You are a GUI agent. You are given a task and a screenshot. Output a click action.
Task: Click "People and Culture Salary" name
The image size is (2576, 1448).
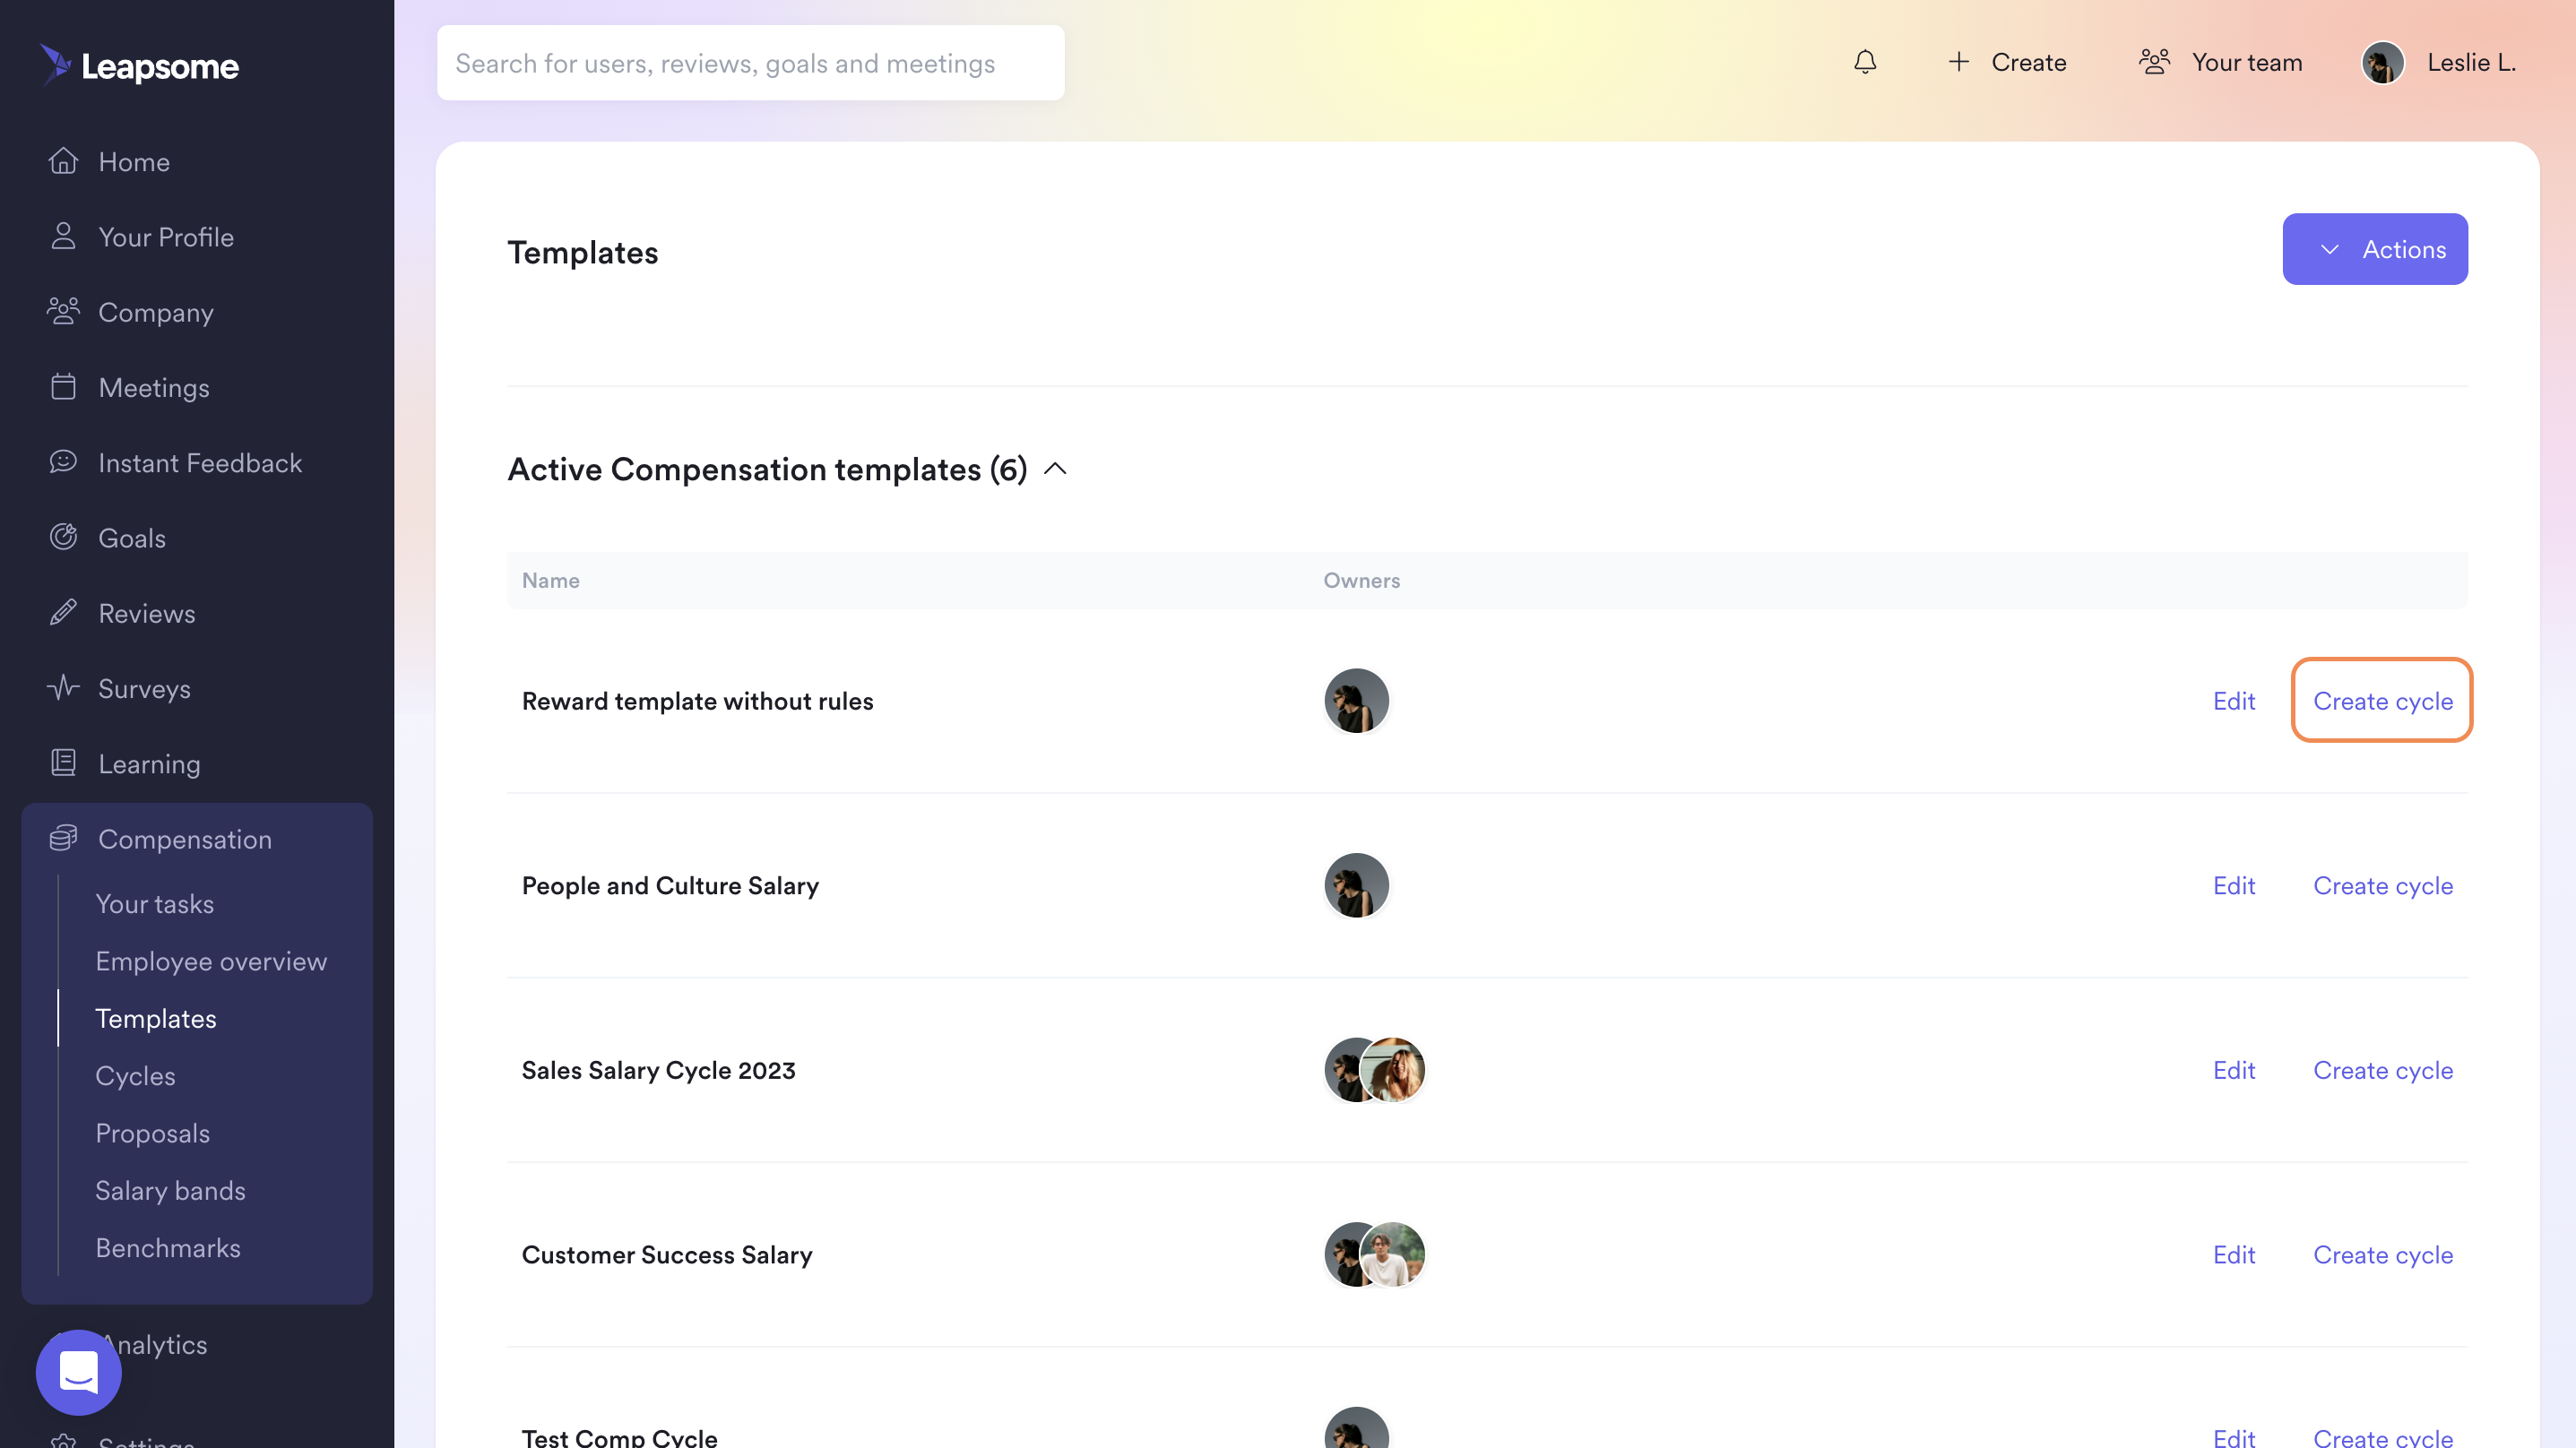click(670, 885)
